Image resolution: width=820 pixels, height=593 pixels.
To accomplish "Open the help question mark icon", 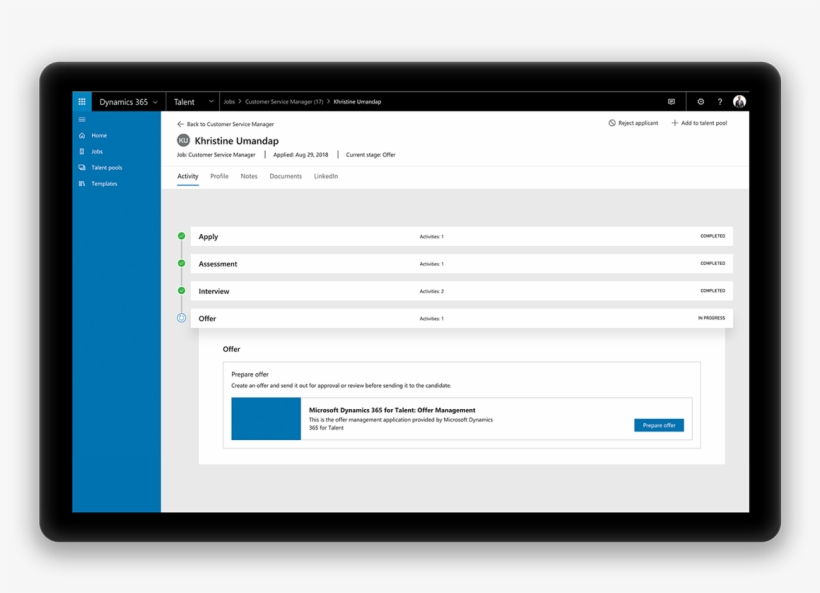I will (x=719, y=102).
